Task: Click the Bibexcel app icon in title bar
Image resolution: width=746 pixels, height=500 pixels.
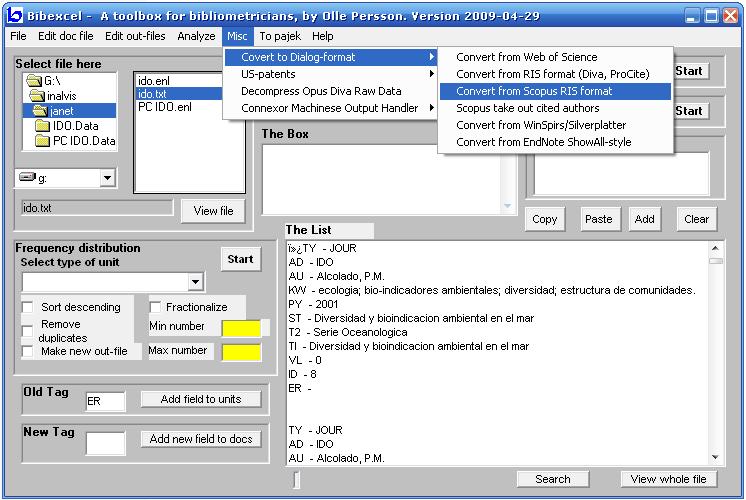Action: (12, 15)
